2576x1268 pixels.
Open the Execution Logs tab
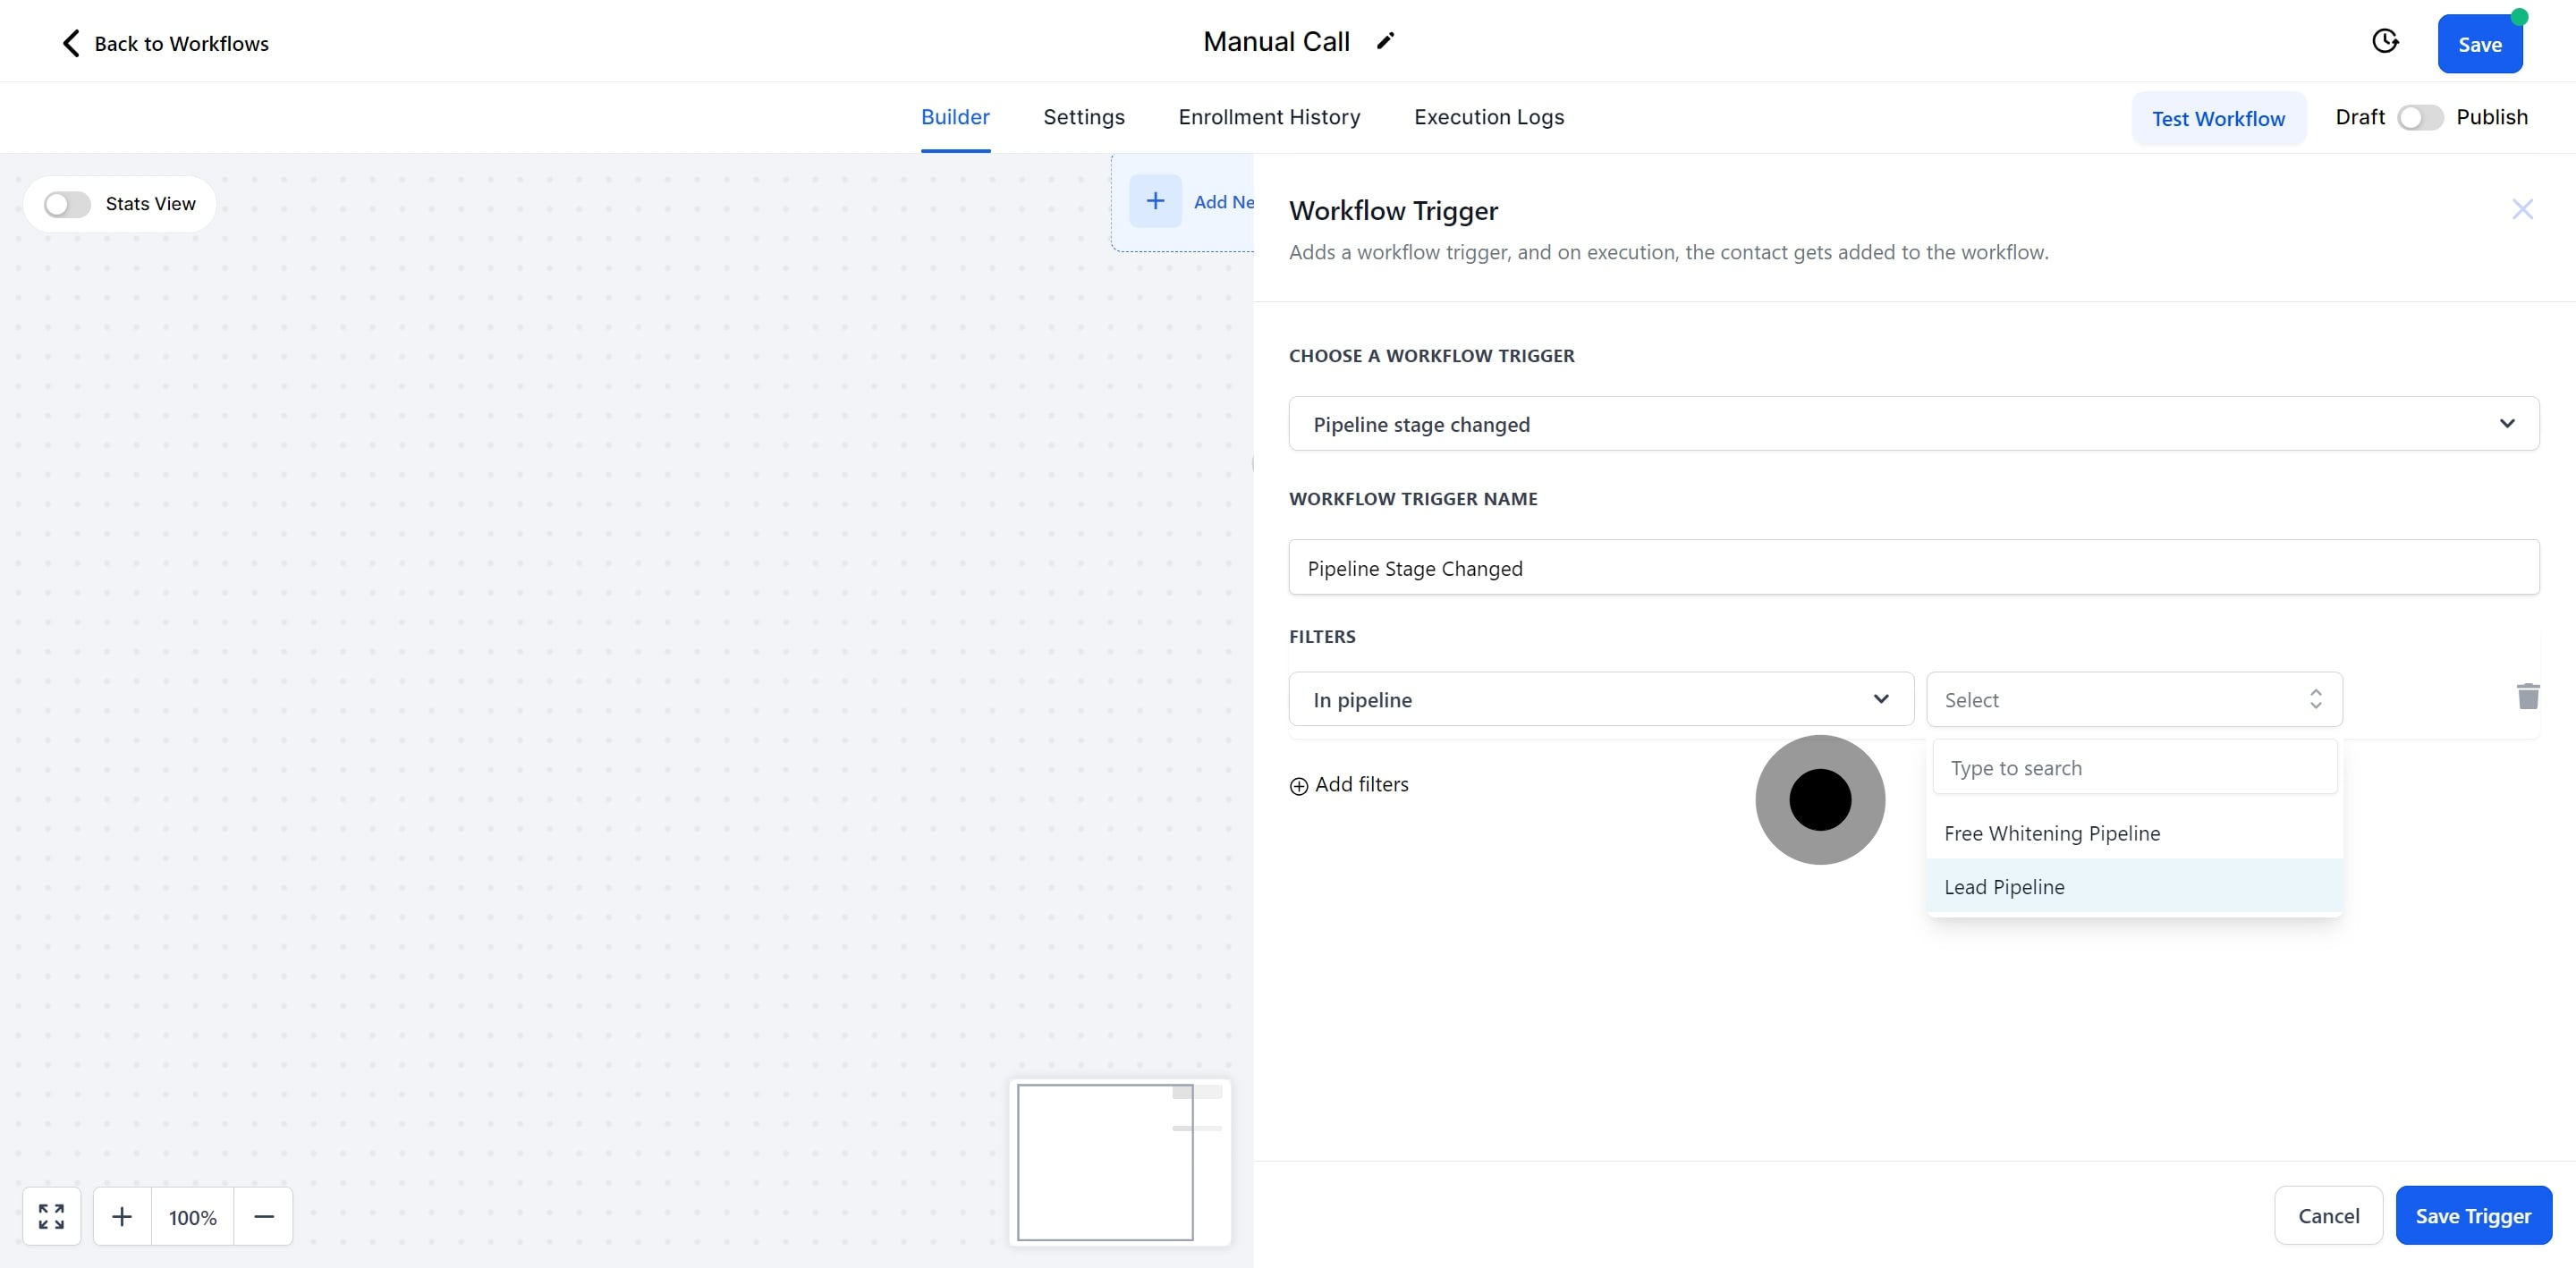[x=1488, y=117]
